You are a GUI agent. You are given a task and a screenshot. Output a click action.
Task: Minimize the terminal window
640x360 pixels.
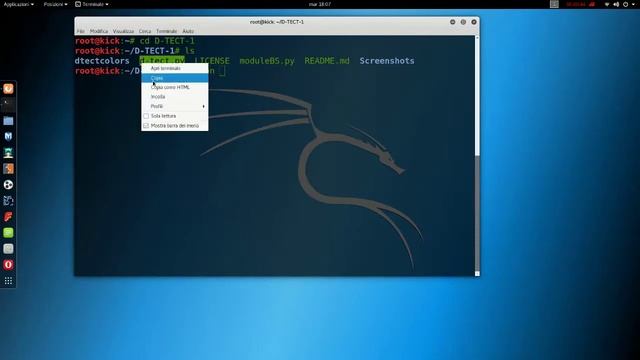coord(453,22)
